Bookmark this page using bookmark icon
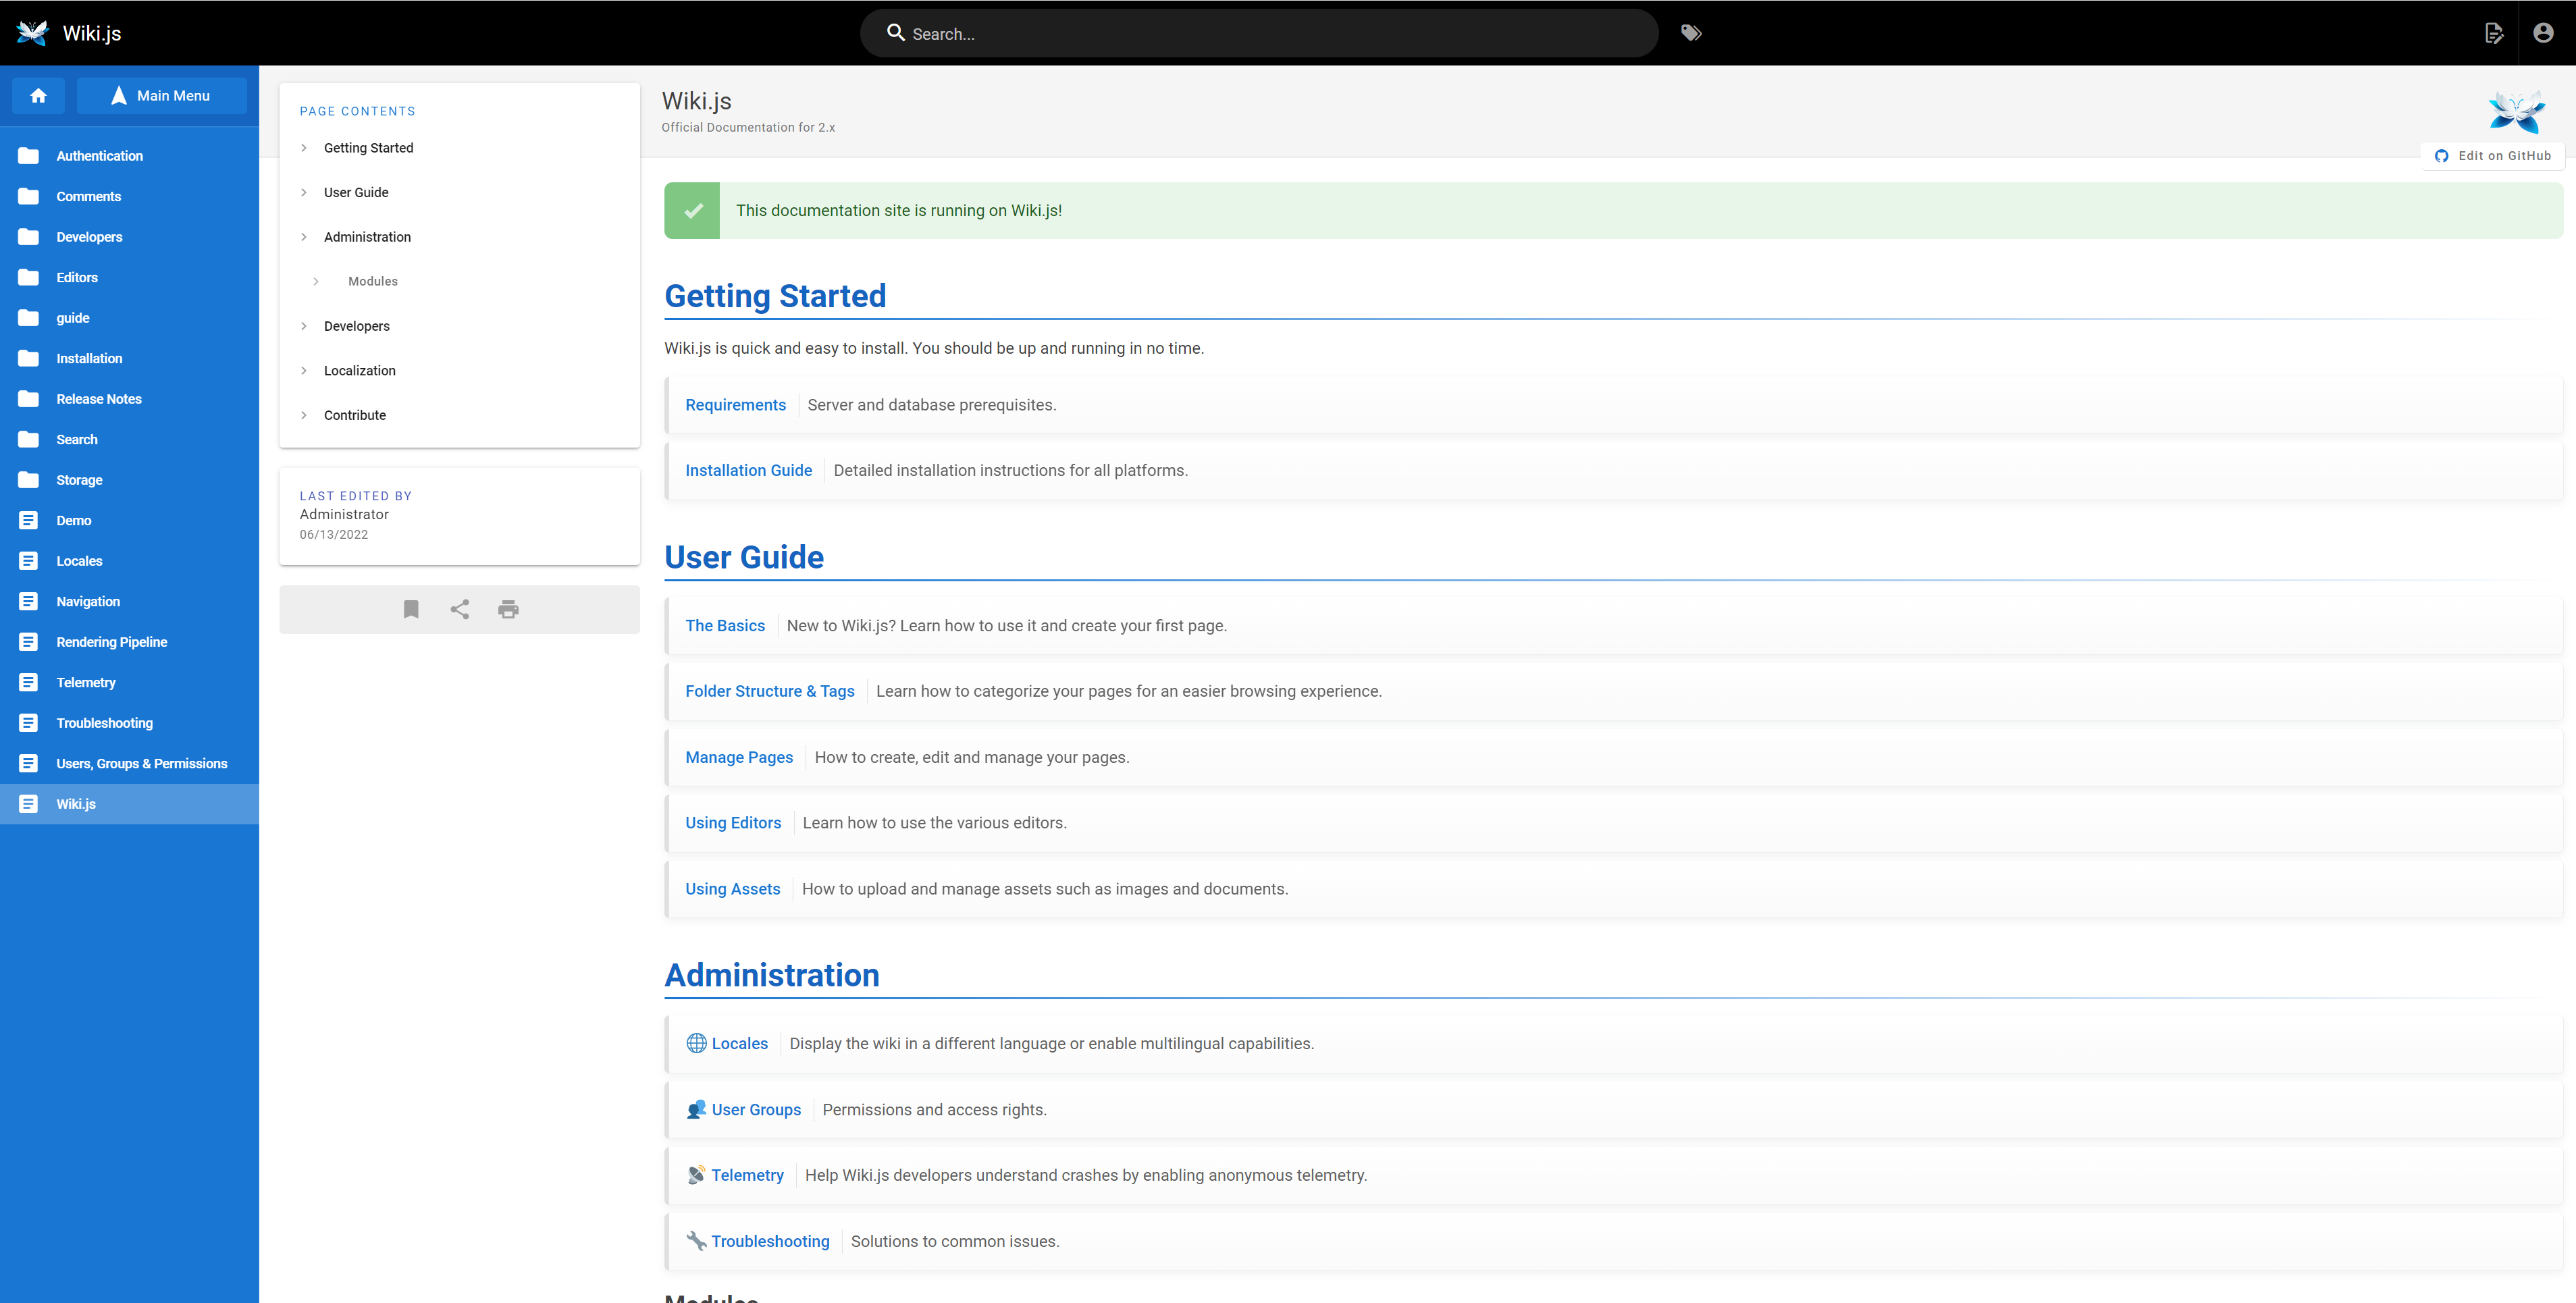 pos(411,609)
